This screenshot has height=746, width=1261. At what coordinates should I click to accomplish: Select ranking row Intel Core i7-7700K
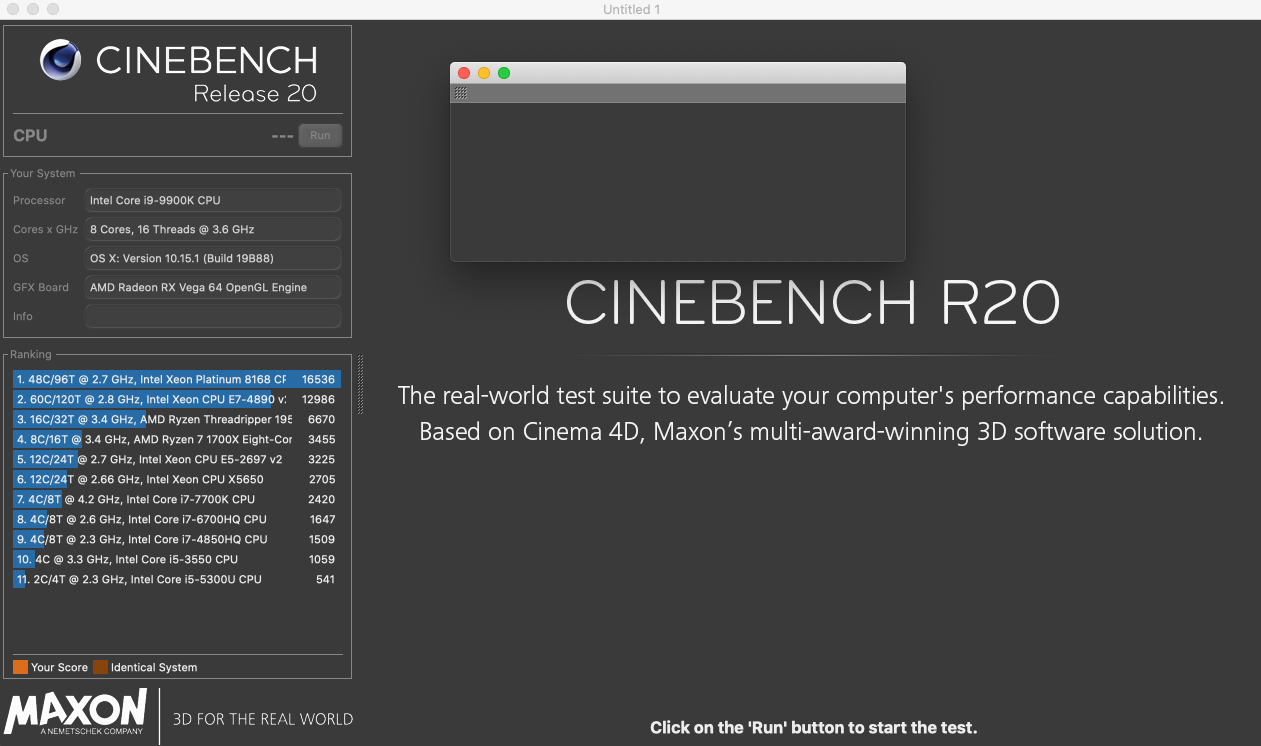pyautogui.click(x=177, y=500)
